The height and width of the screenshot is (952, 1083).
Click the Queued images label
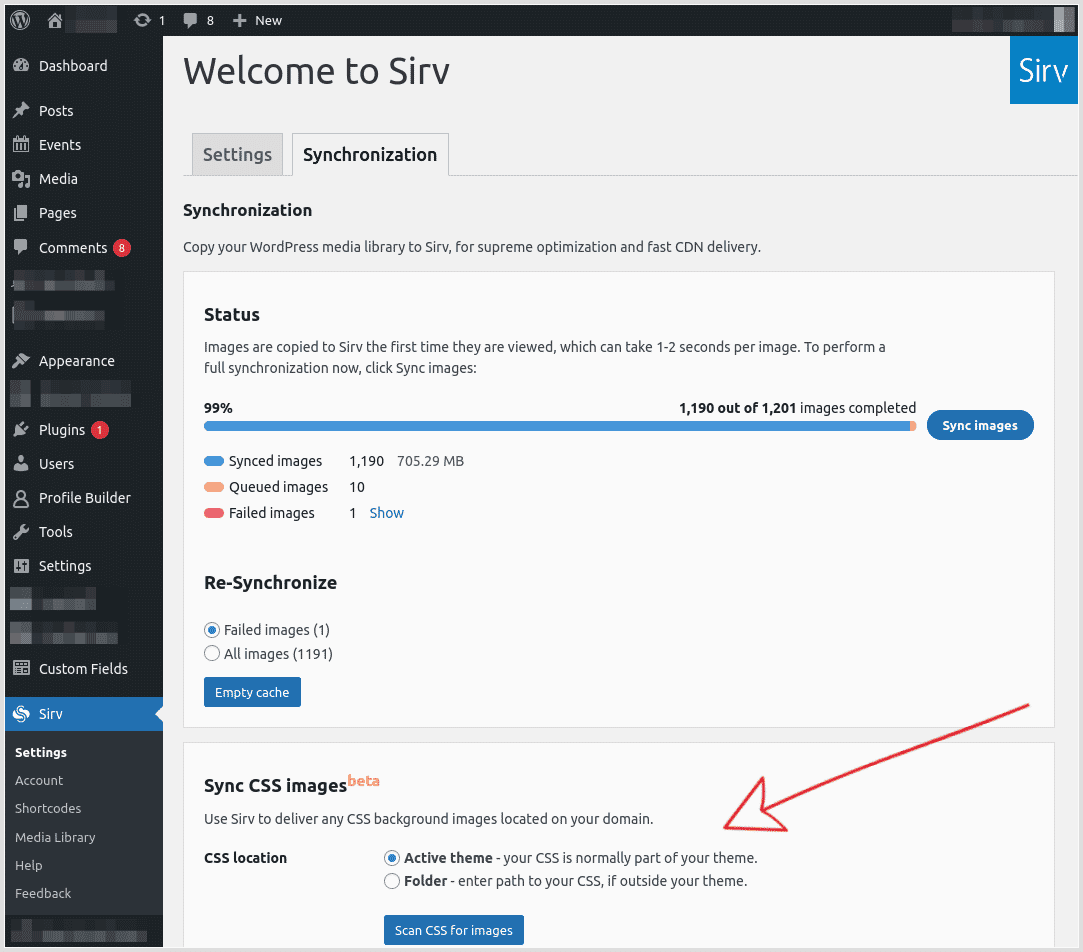tap(278, 487)
